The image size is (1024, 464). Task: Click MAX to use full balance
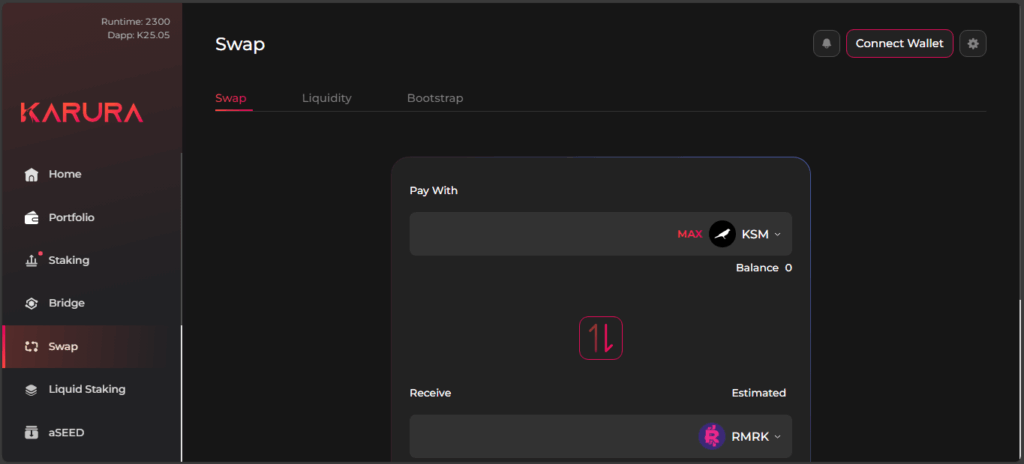click(689, 234)
